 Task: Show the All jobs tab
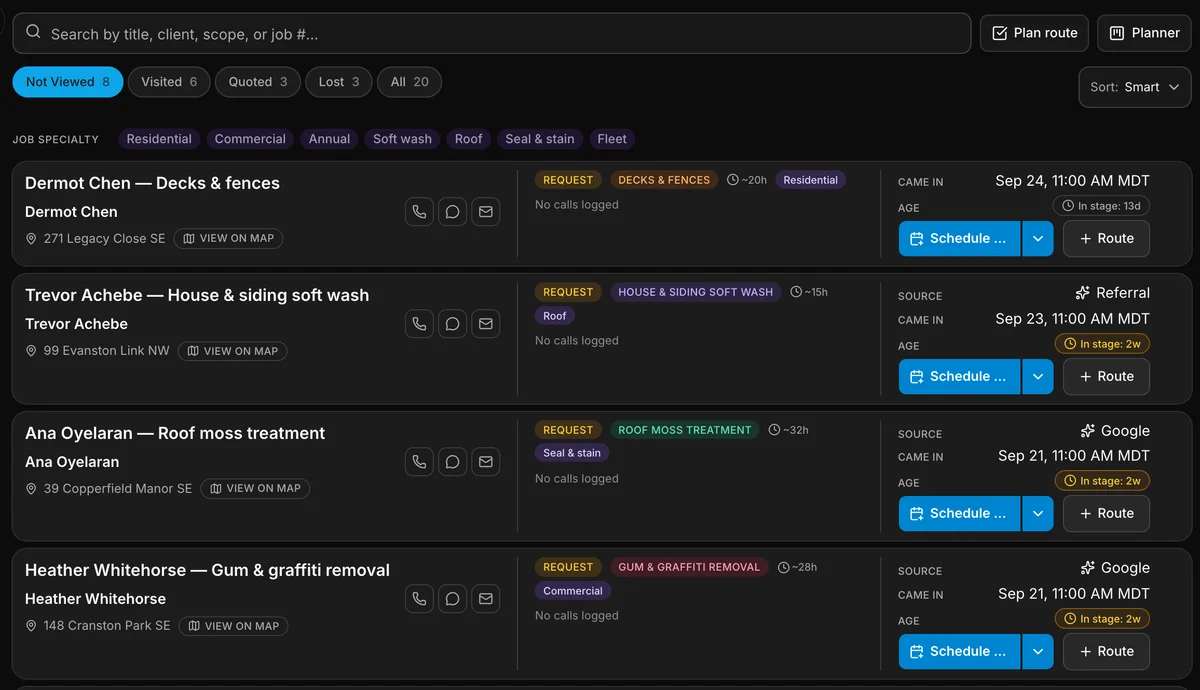coord(409,82)
